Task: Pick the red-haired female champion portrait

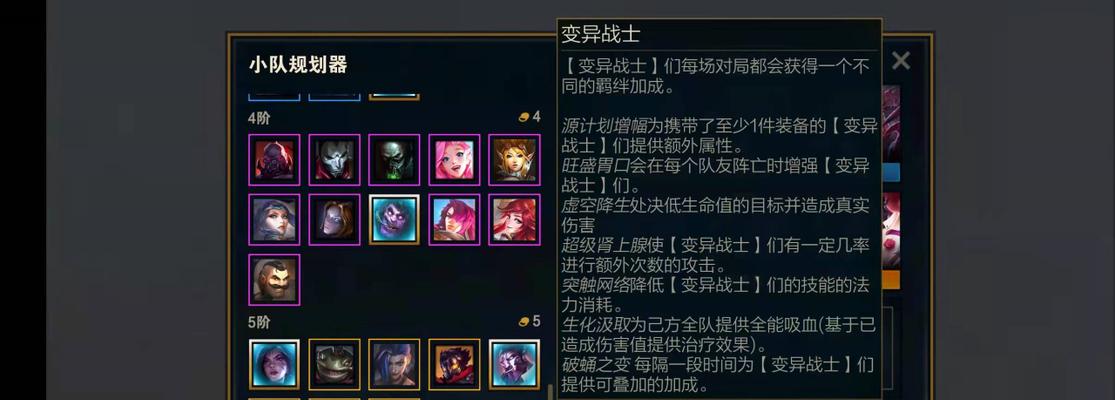Action: pyautogui.click(x=514, y=220)
